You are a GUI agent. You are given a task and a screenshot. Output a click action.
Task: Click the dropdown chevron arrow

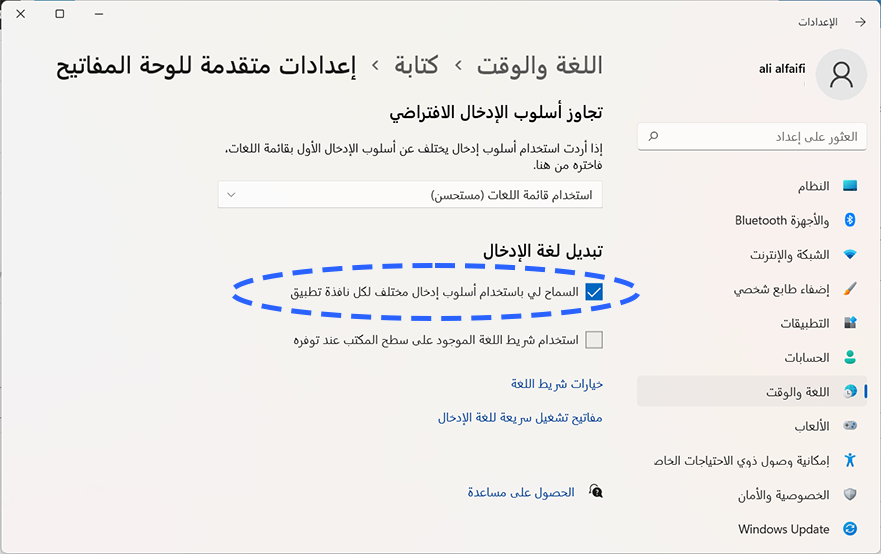231,195
